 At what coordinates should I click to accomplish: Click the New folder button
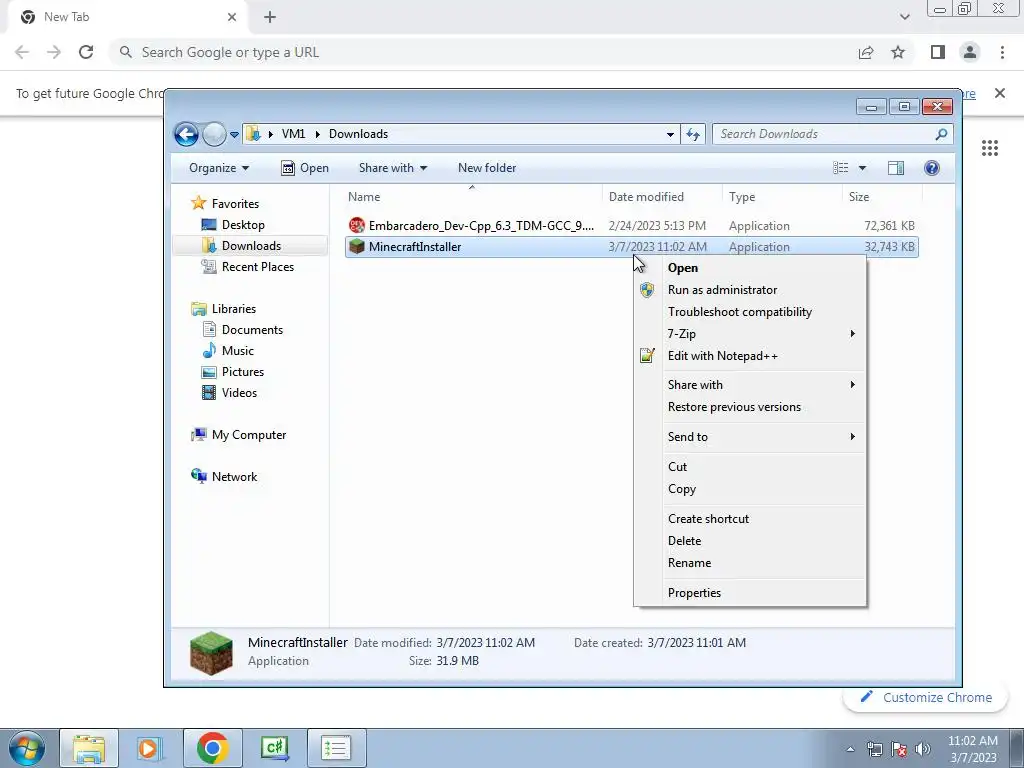point(487,168)
